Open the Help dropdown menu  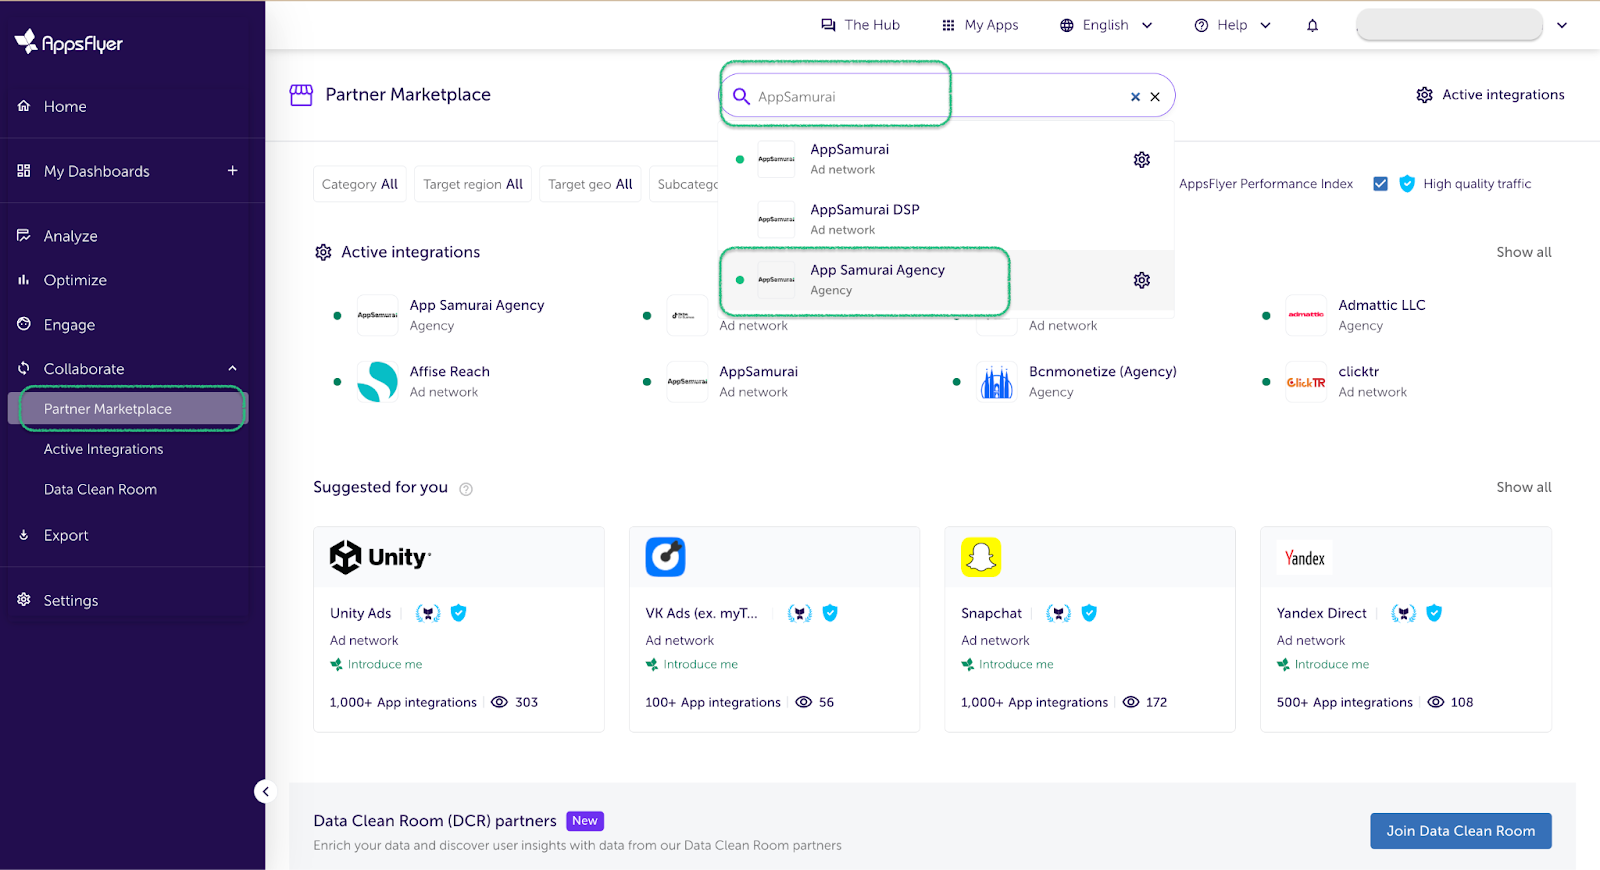click(1233, 25)
